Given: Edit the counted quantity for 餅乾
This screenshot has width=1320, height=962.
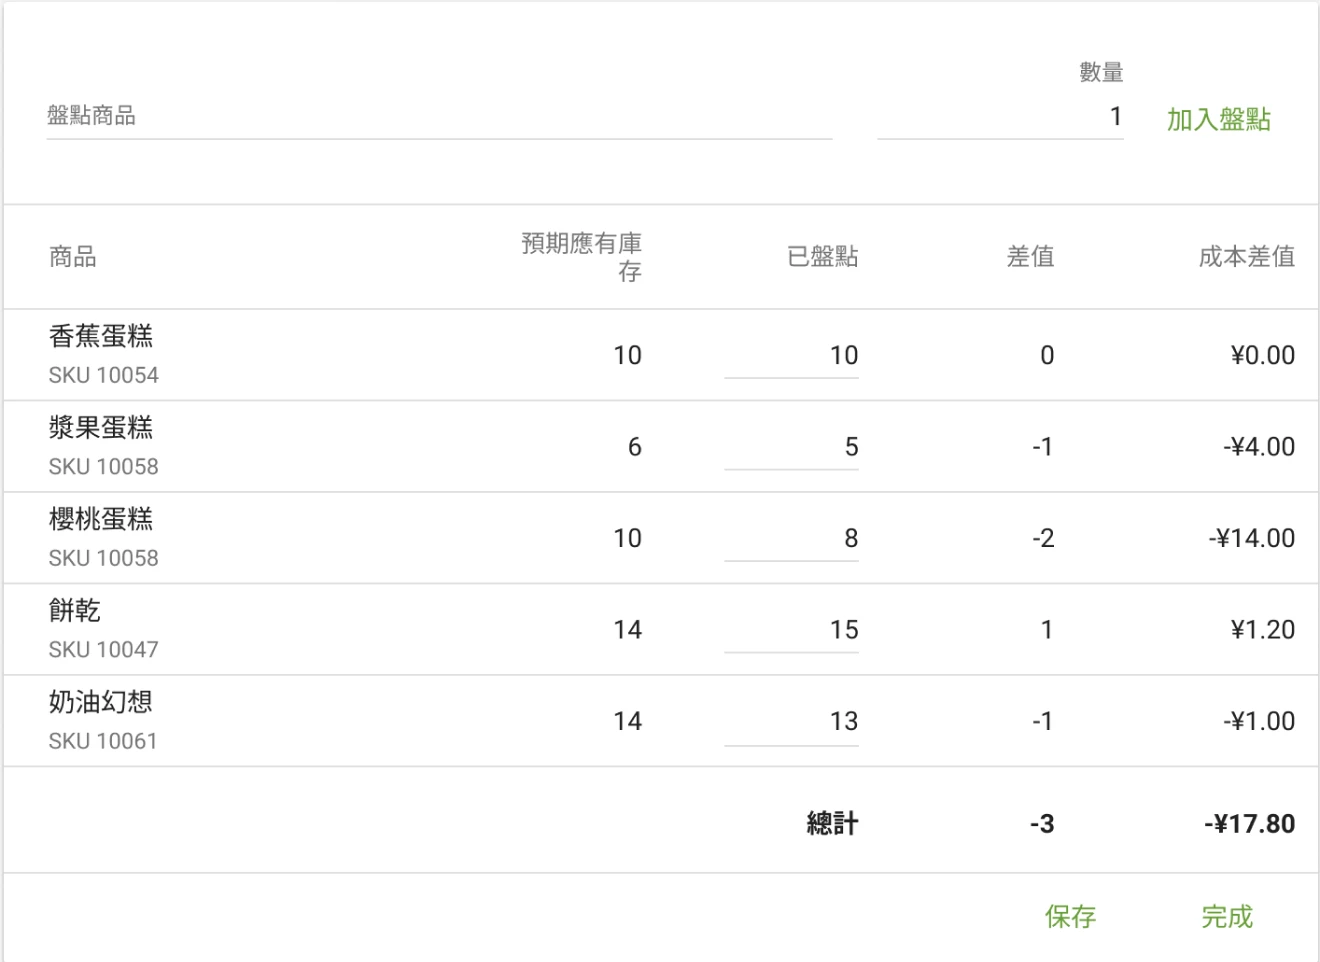Looking at the screenshot, I should pos(792,630).
